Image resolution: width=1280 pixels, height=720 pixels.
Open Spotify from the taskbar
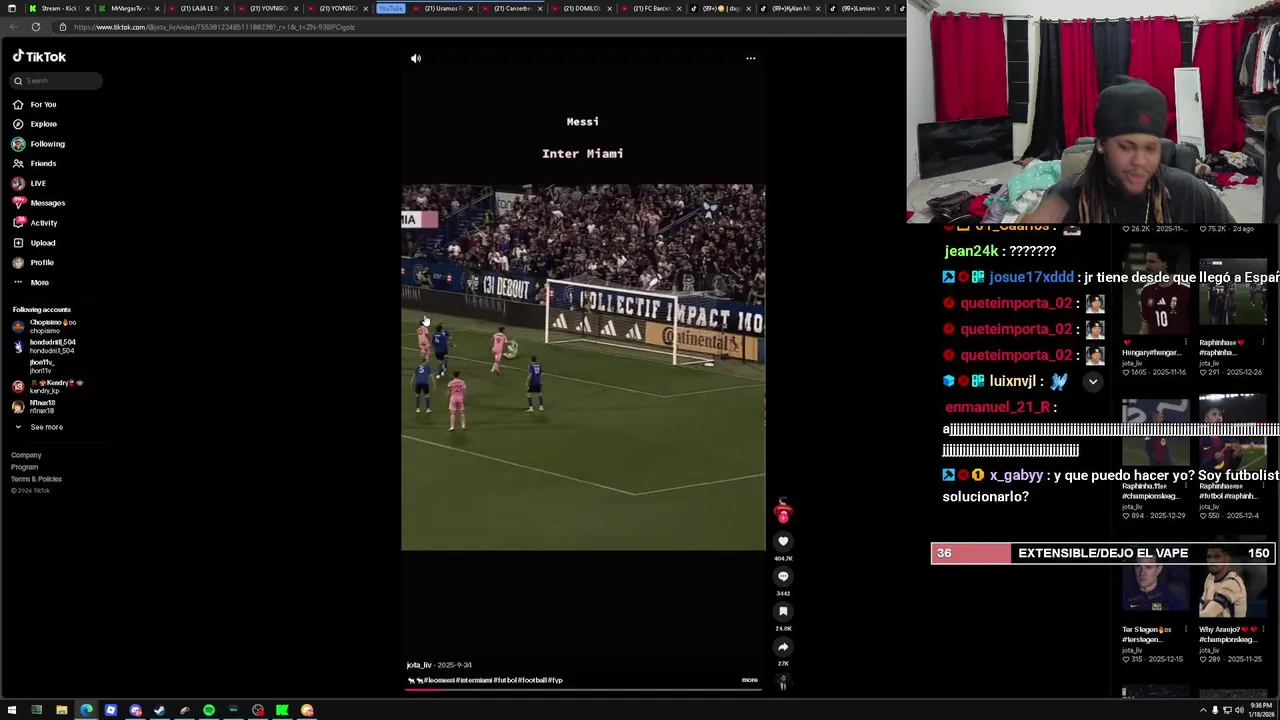[x=209, y=710]
